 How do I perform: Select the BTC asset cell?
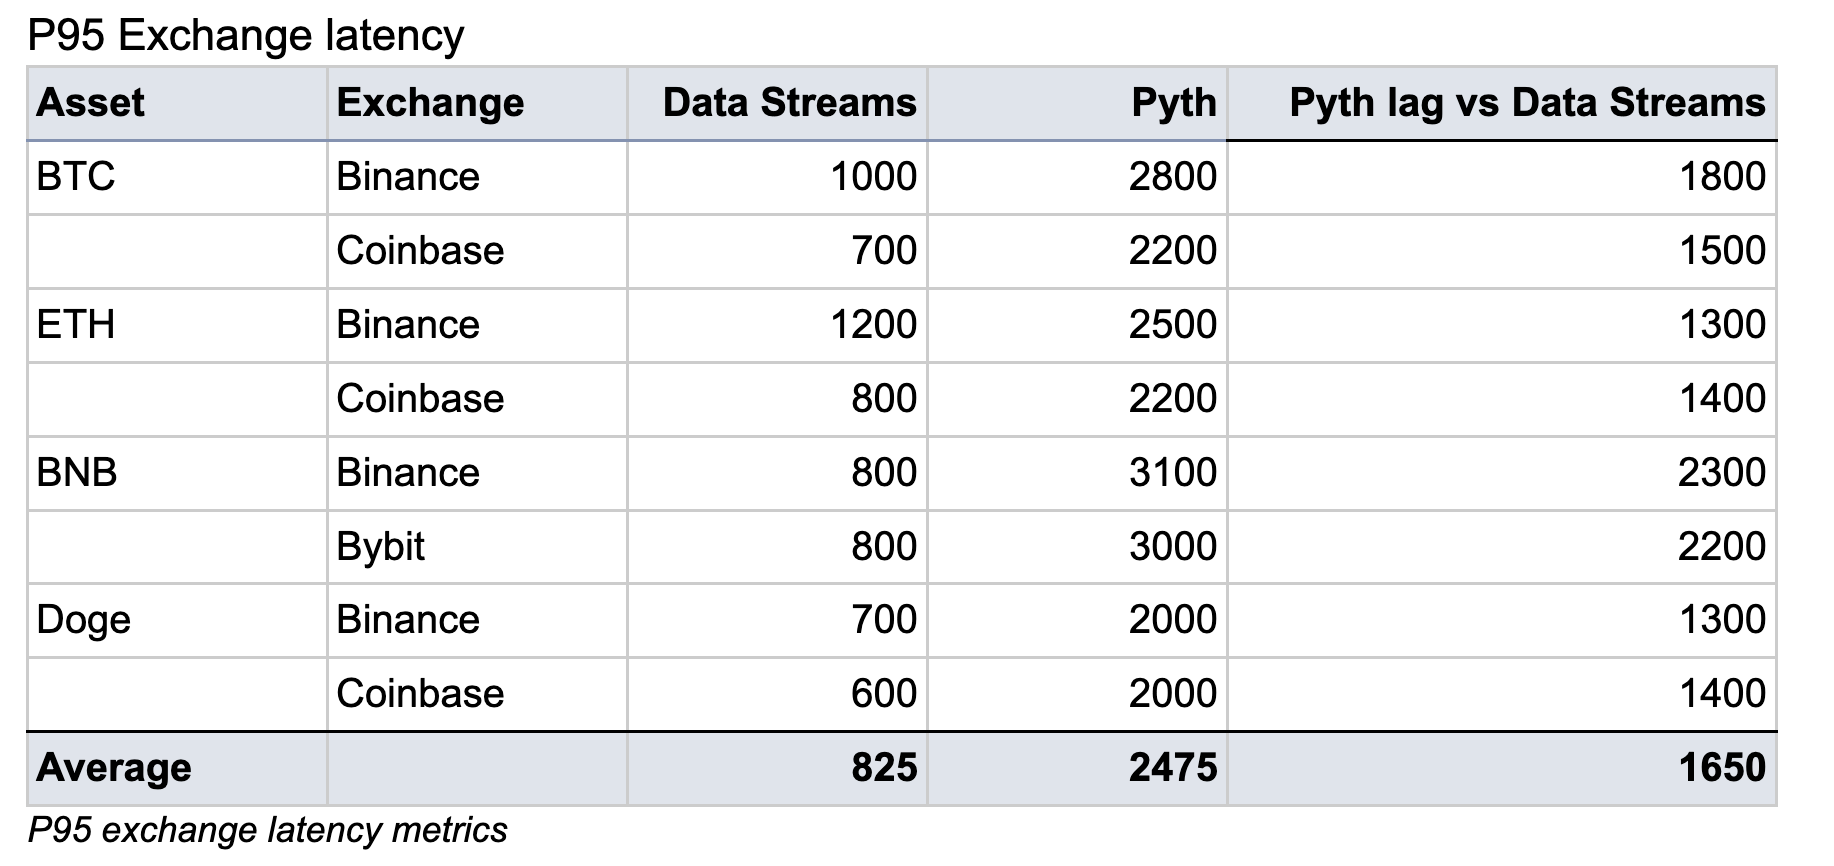[76, 177]
